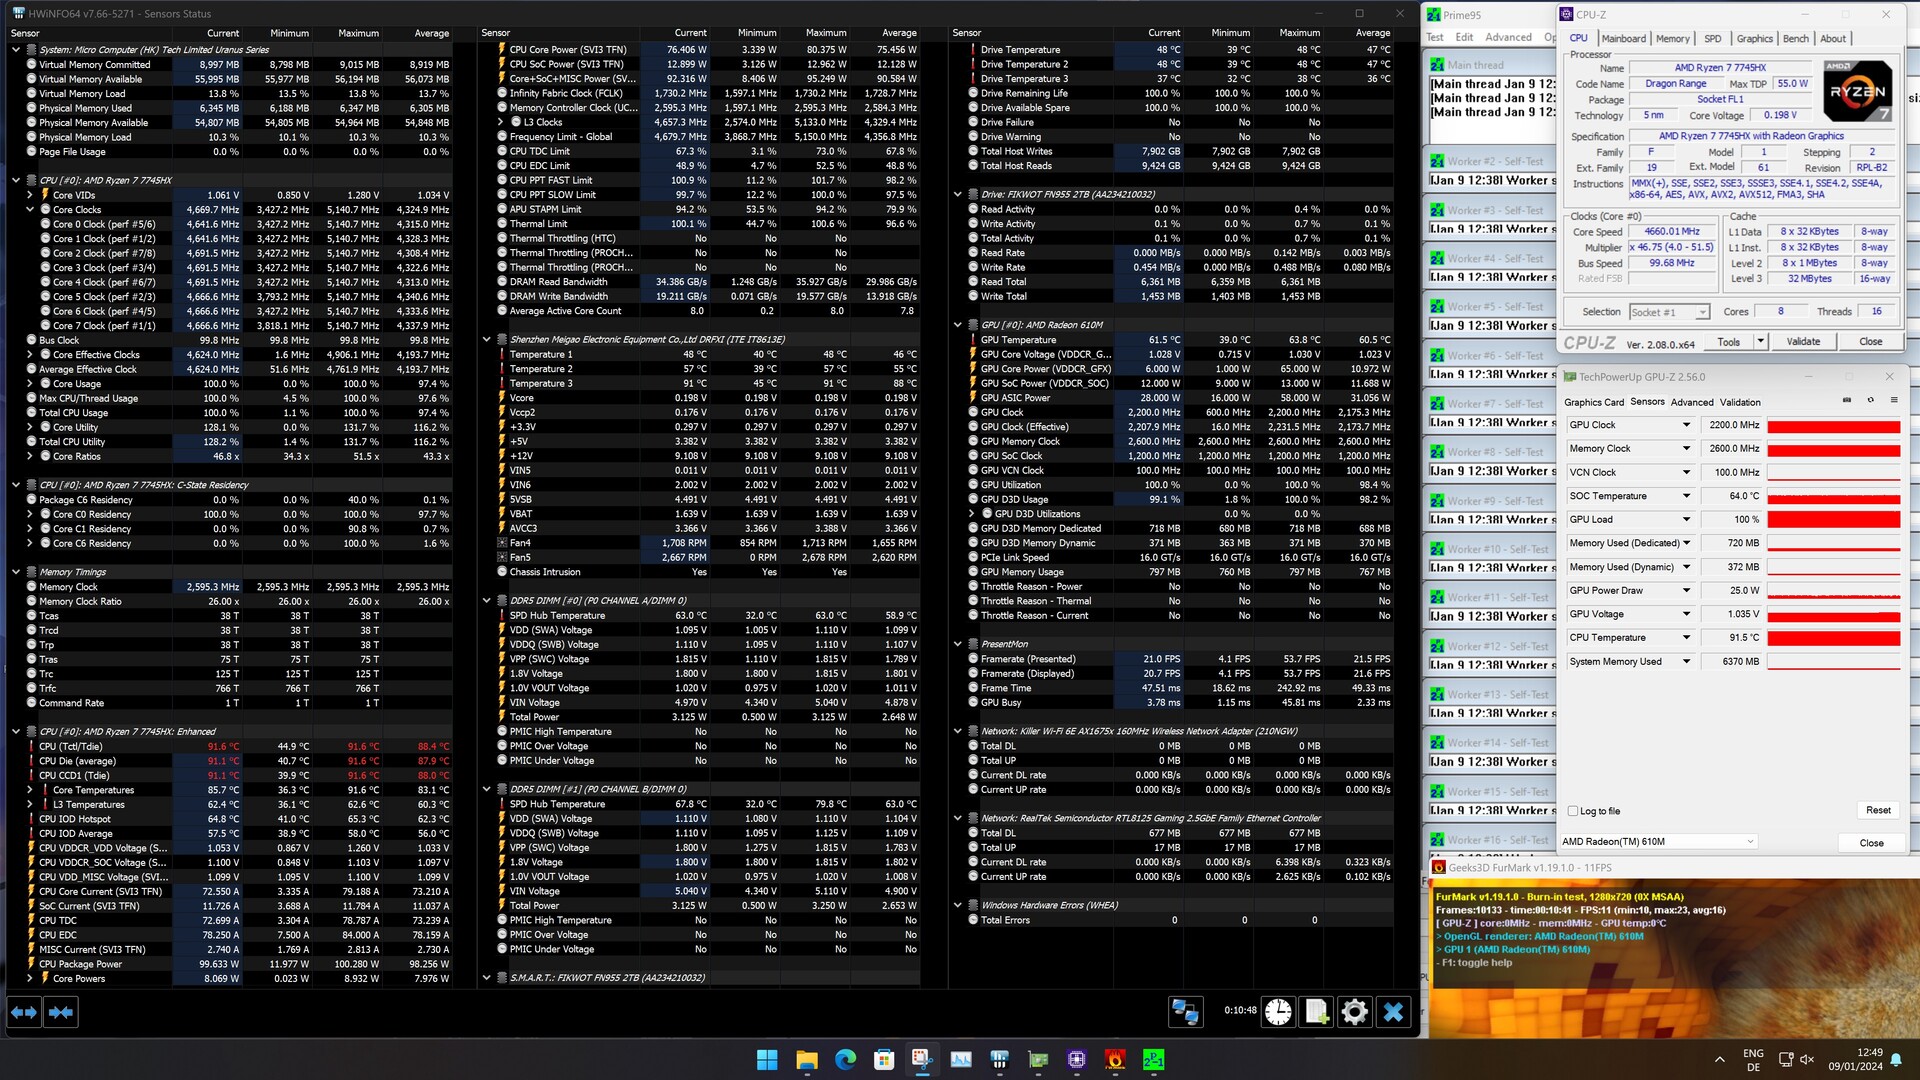The width and height of the screenshot is (1920, 1080).
Task: Open the GPU Clock sensor dropdown
Action: (x=1686, y=425)
